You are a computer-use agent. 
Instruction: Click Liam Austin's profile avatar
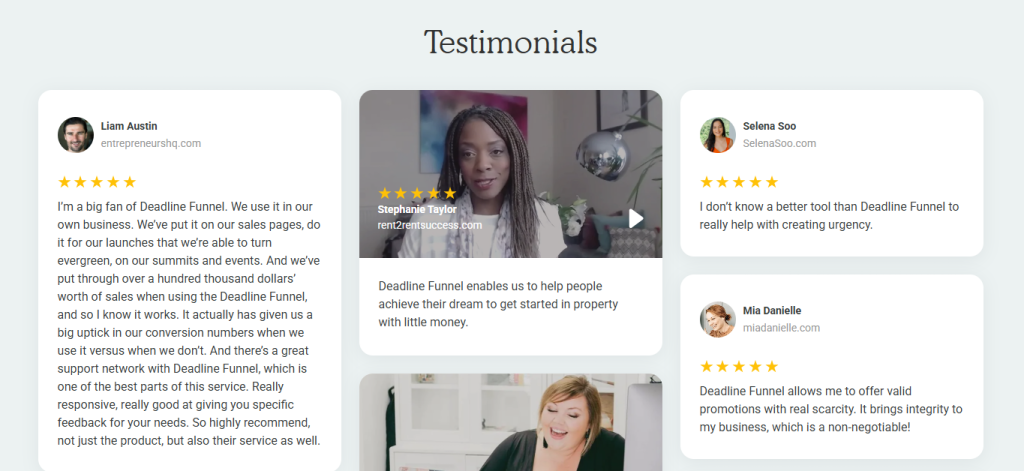tap(76, 135)
